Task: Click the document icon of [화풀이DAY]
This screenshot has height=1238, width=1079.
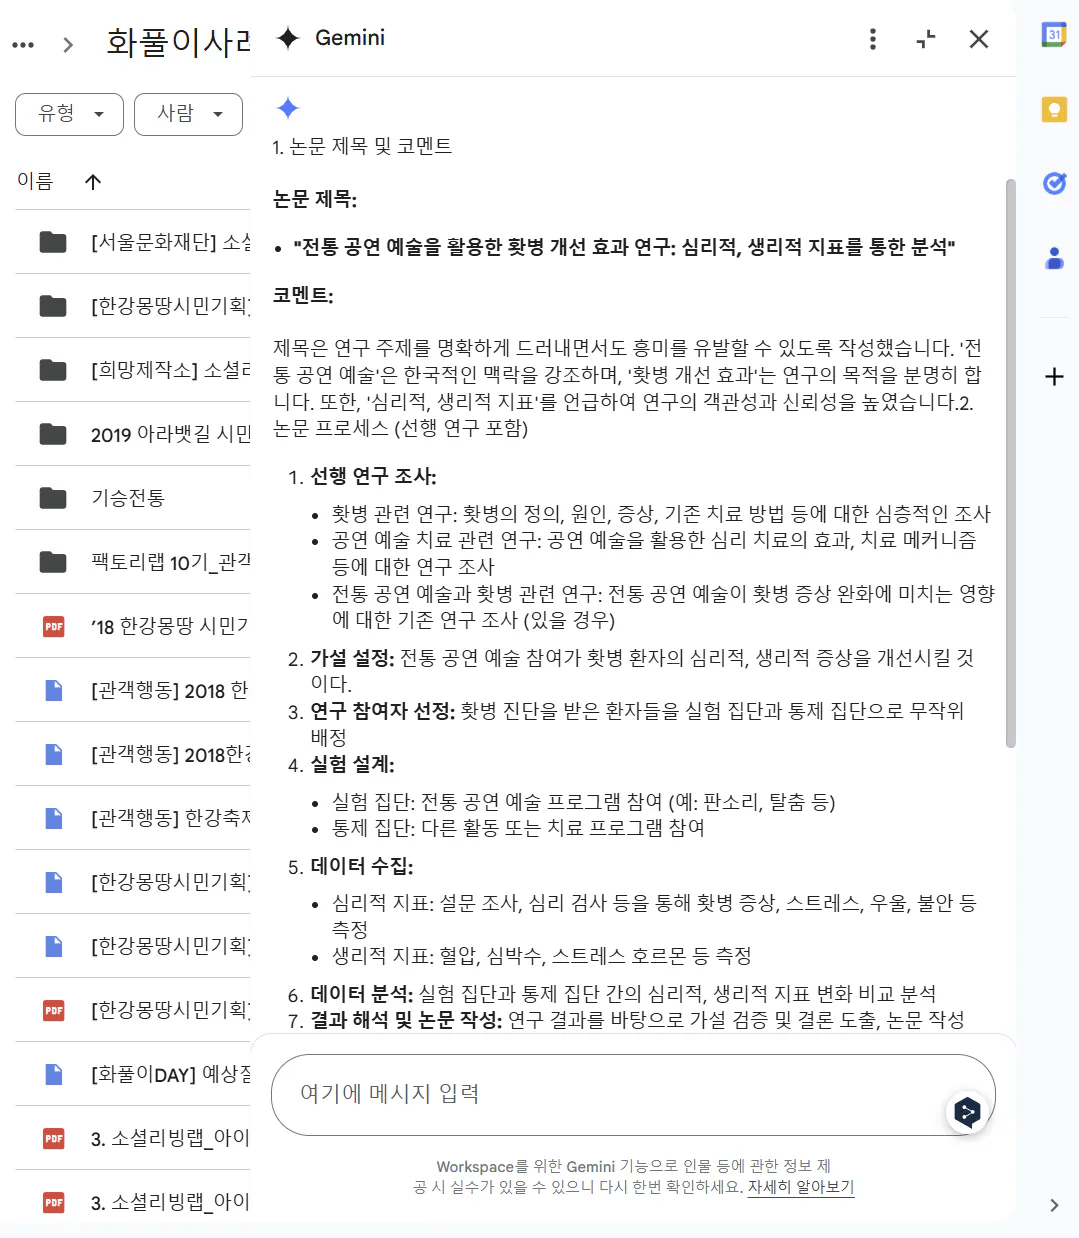Action: (x=54, y=1074)
